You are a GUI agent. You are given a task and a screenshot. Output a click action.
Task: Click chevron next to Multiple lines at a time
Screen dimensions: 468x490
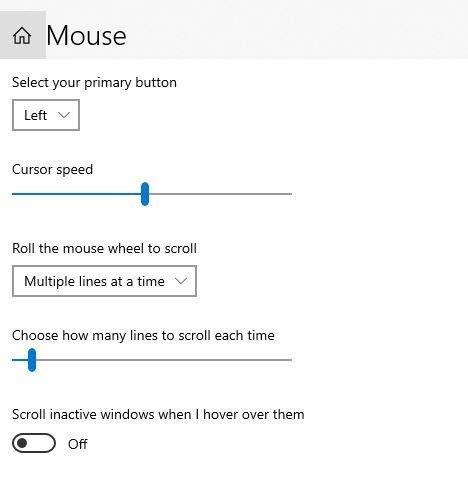pos(181,281)
